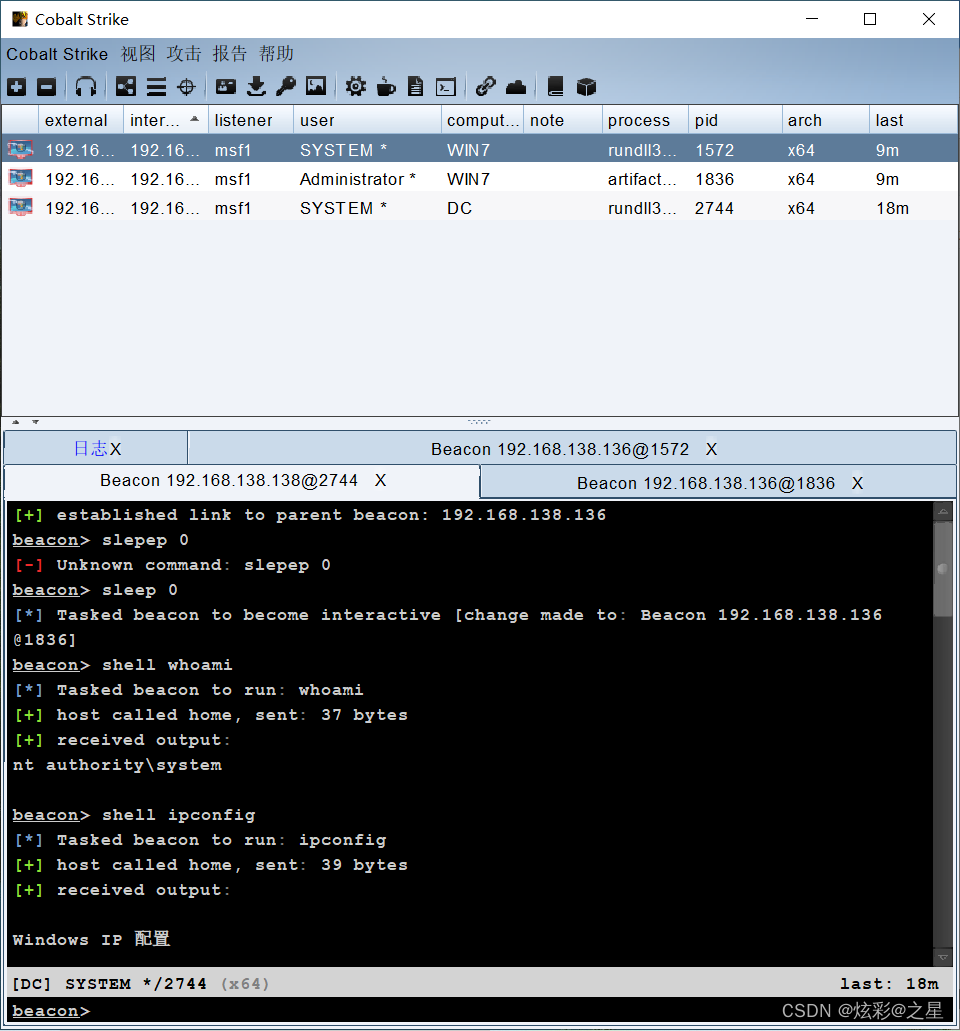The height and width of the screenshot is (1031, 960).
Task: Sort sessions by computer column header
Action: [482, 120]
